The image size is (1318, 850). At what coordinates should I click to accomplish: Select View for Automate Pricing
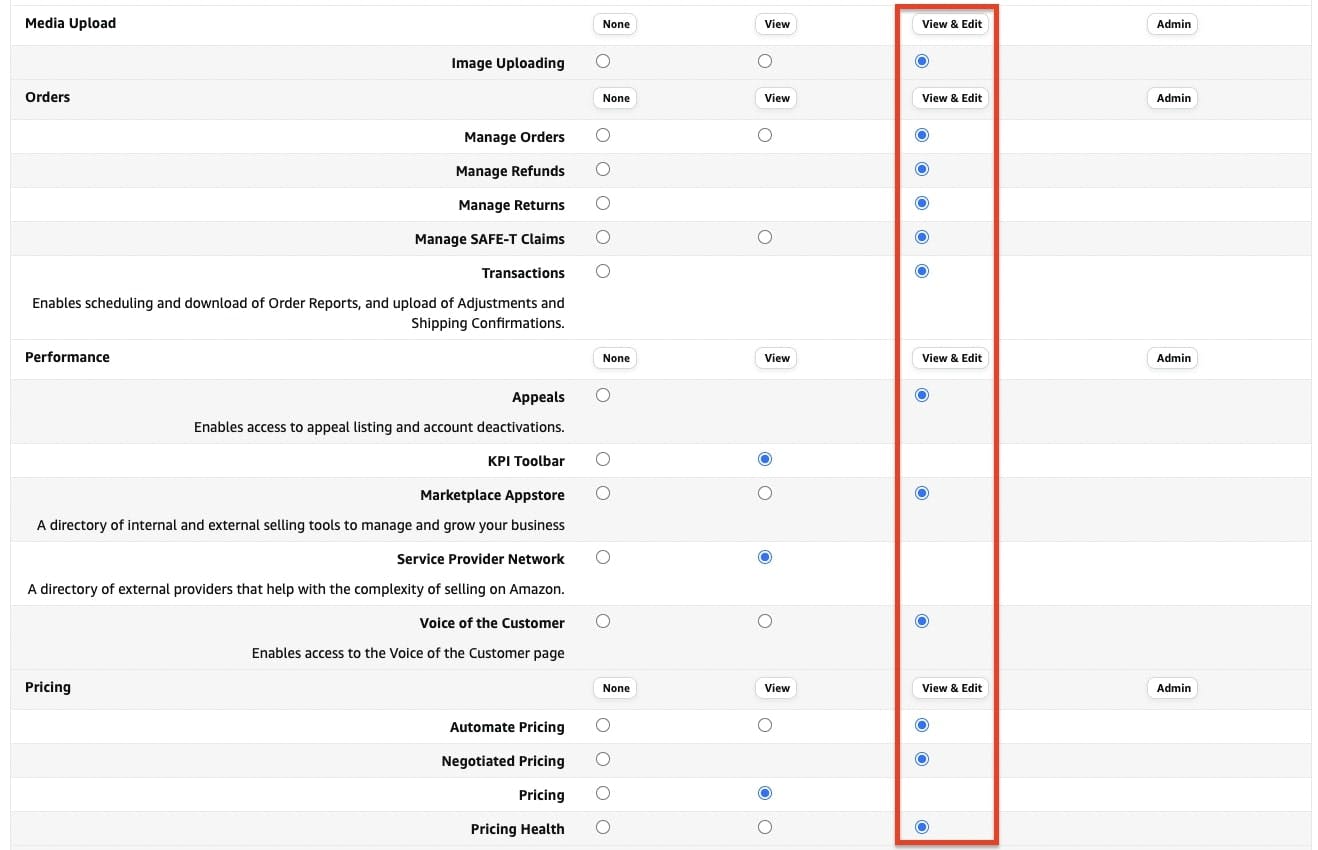(x=765, y=725)
